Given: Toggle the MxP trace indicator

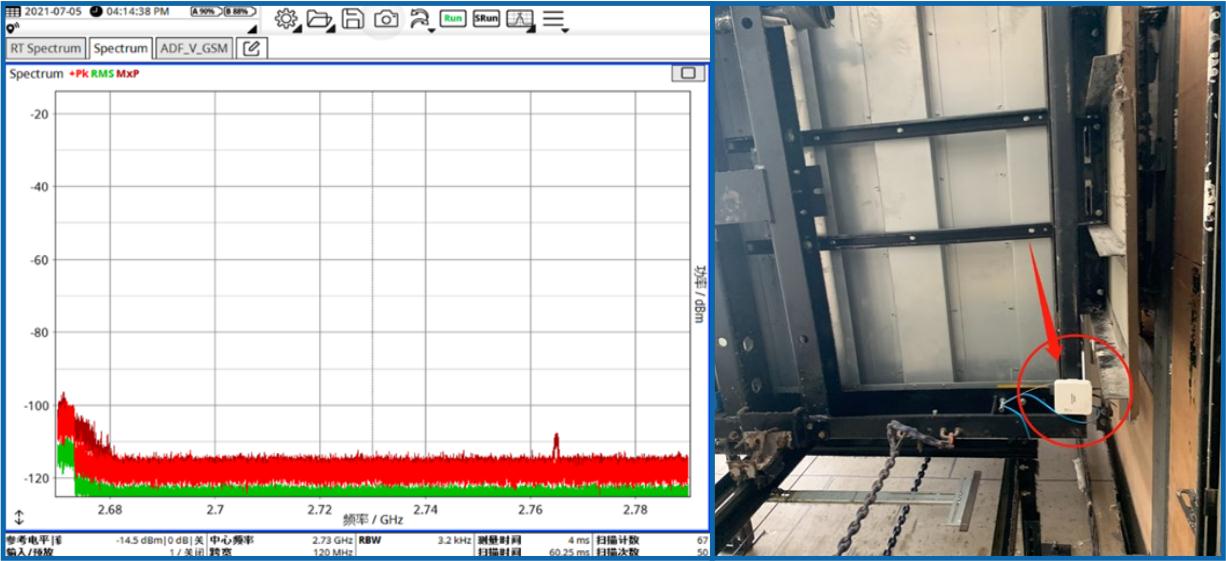Looking at the screenshot, I should point(128,74).
